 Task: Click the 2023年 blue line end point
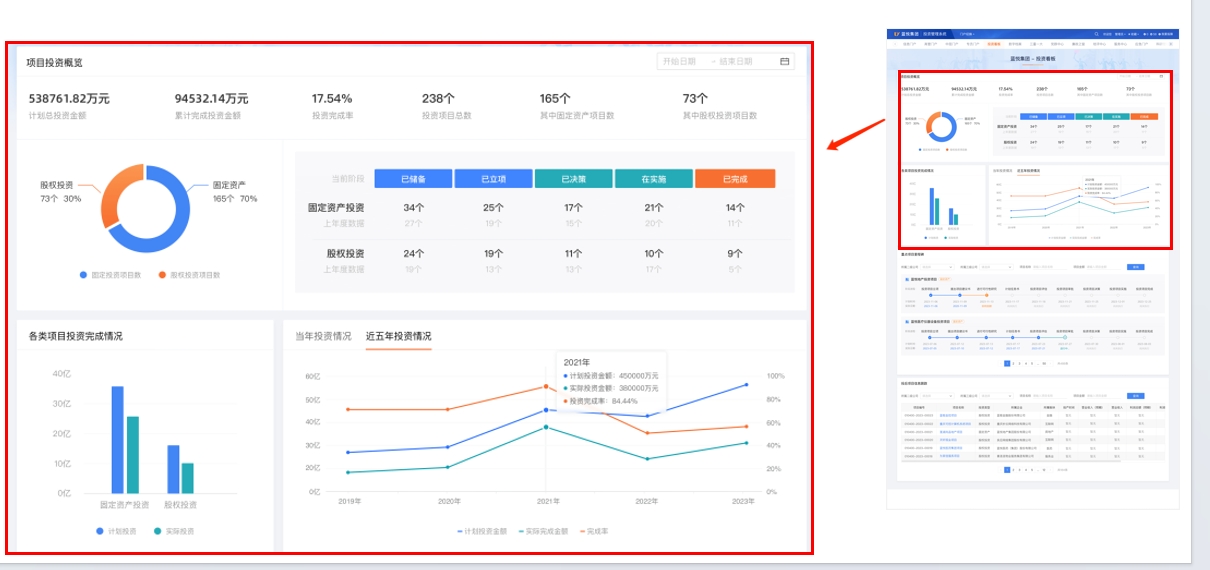745,385
